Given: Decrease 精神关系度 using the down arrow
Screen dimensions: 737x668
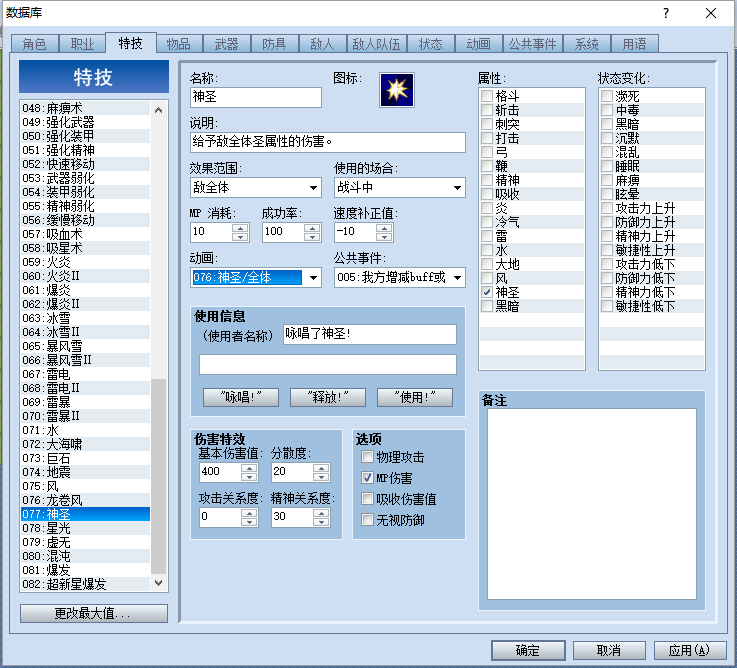Looking at the screenshot, I should (x=321, y=521).
